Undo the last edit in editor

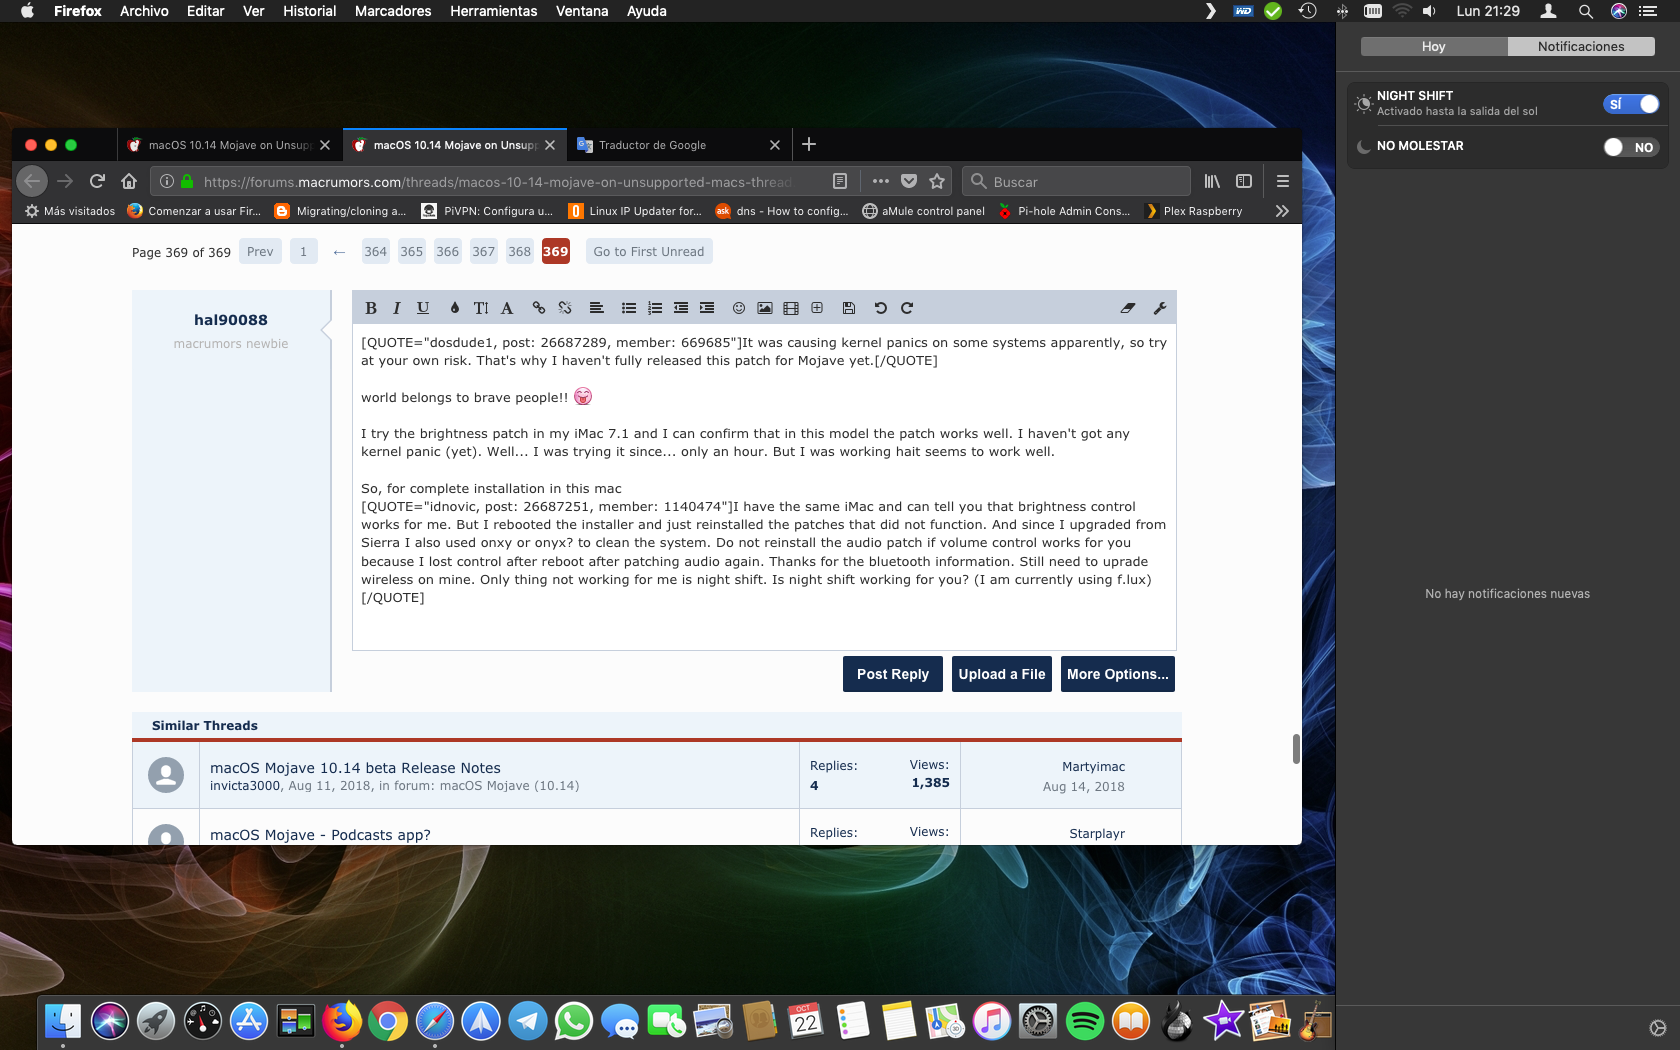pos(881,308)
